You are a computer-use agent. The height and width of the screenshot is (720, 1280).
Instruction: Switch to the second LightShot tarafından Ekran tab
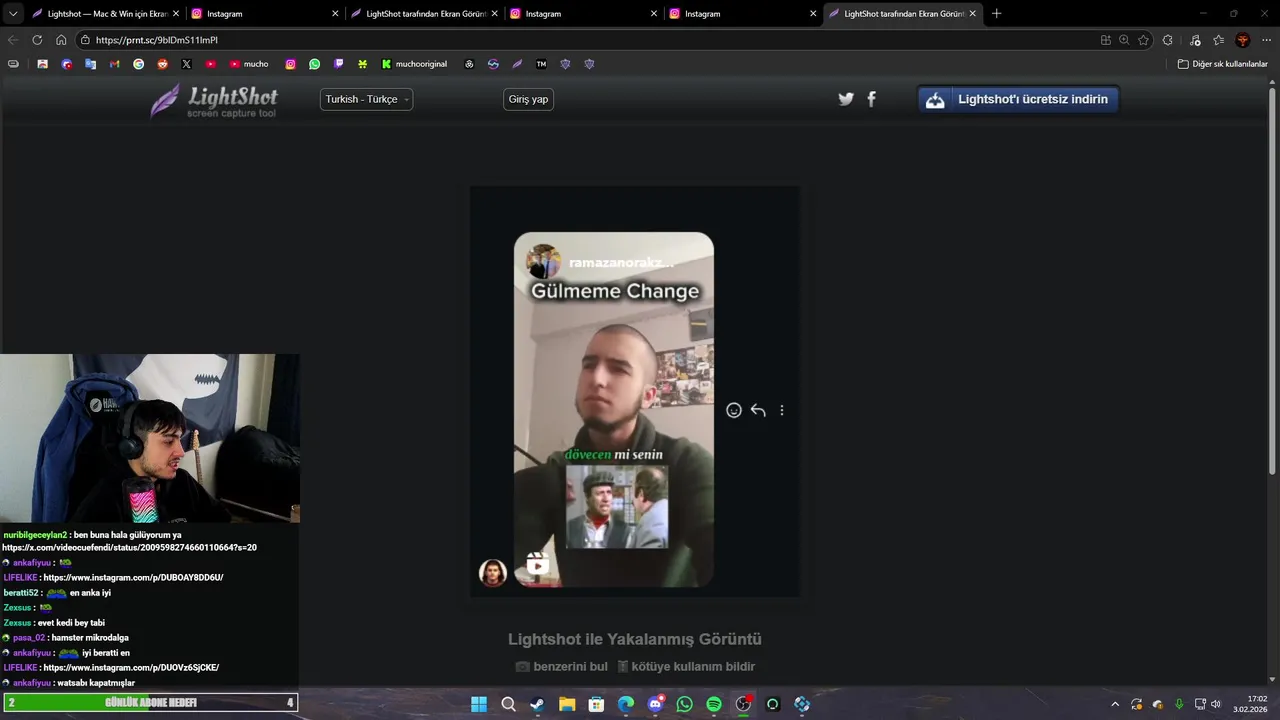[x=905, y=14]
